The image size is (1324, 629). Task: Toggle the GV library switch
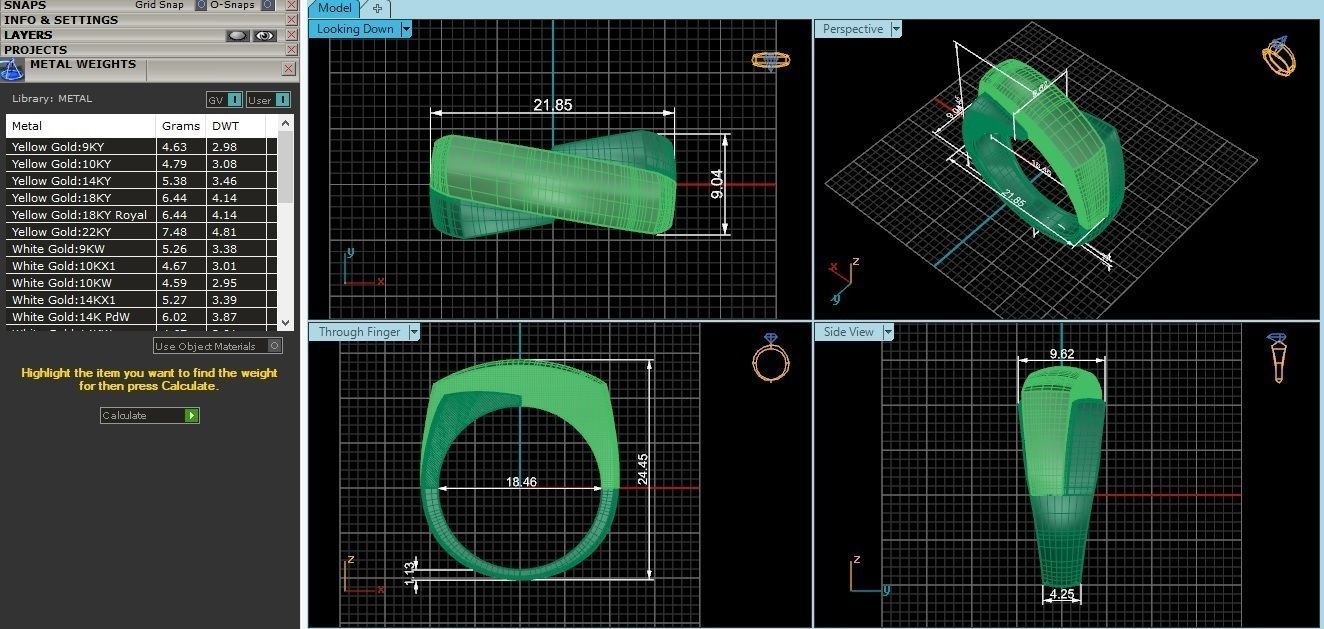[224, 99]
